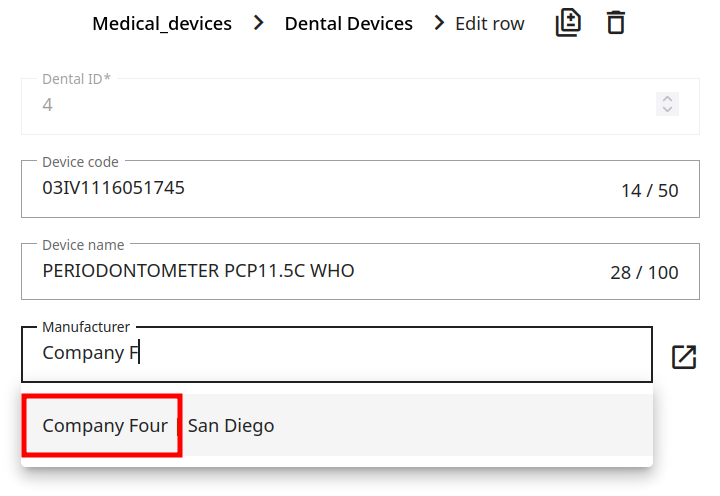This screenshot has height=496, width=720.
Task: Decrement Dental ID with down arrow
Action: [x=667, y=109]
